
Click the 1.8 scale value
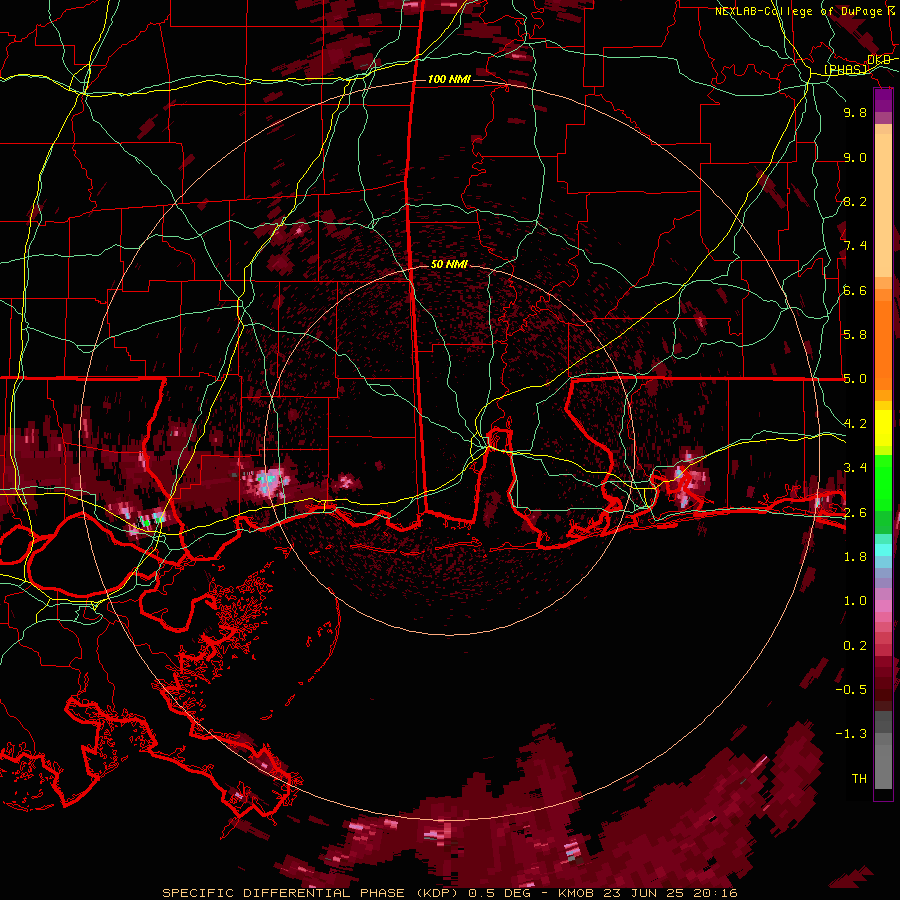[855, 557]
